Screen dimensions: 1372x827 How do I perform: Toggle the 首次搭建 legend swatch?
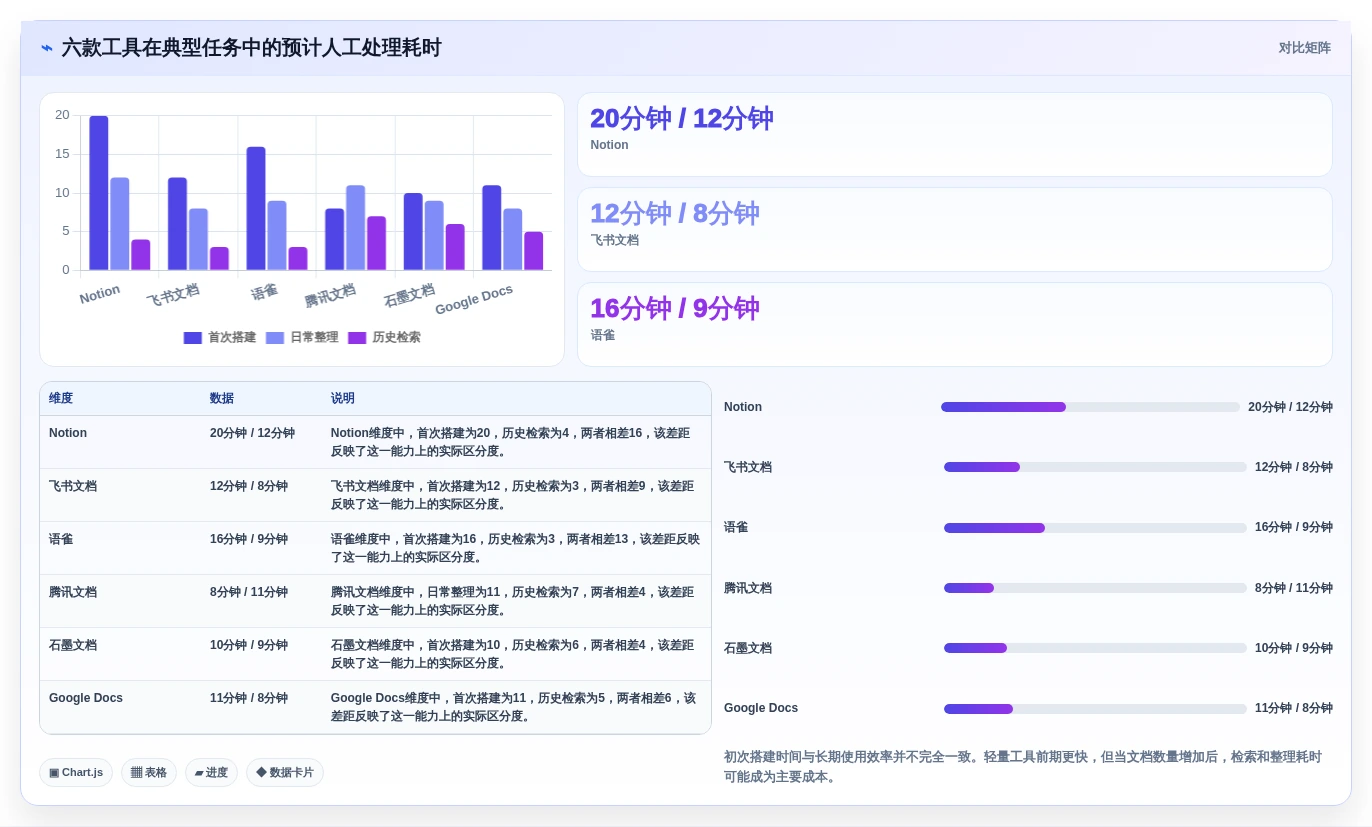click(193, 338)
